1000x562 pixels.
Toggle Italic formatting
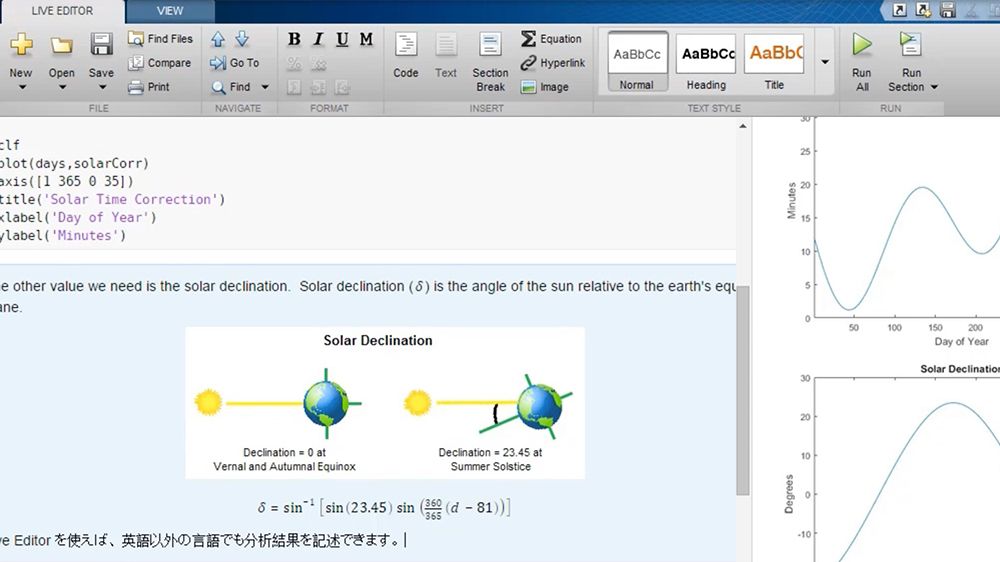click(318, 39)
